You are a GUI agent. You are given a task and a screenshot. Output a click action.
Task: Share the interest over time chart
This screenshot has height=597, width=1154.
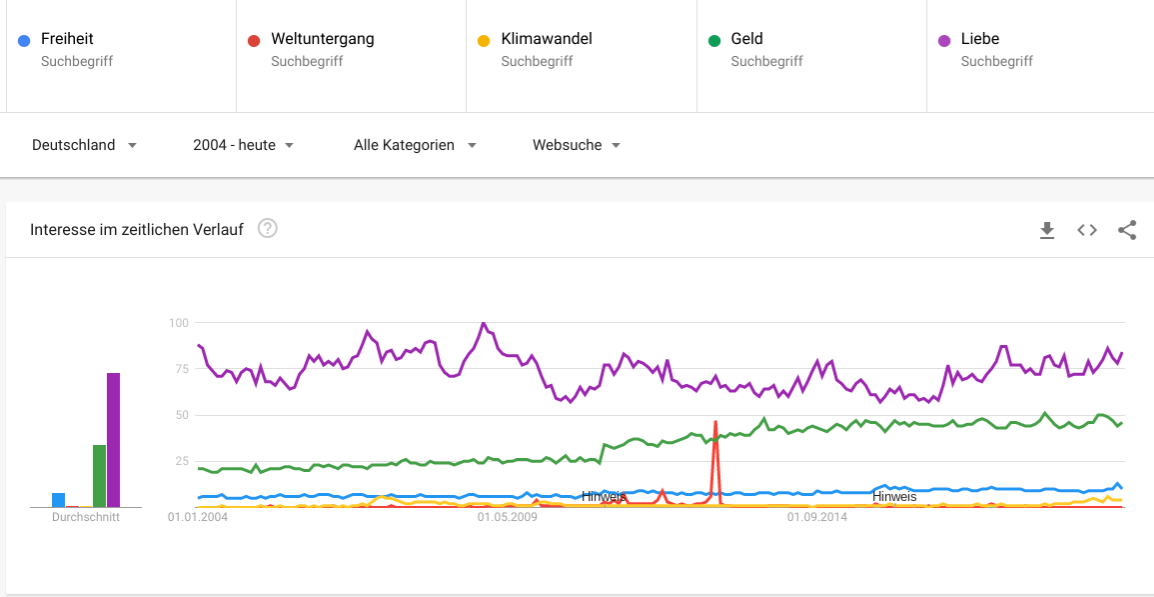pyautogui.click(x=1127, y=230)
